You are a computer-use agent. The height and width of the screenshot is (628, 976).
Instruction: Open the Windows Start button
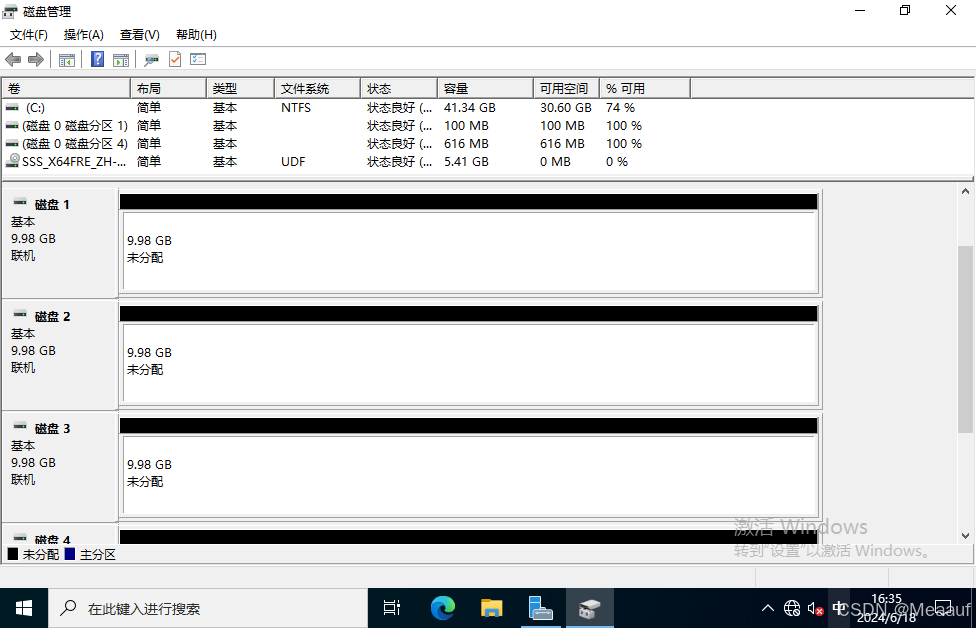(24, 608)
